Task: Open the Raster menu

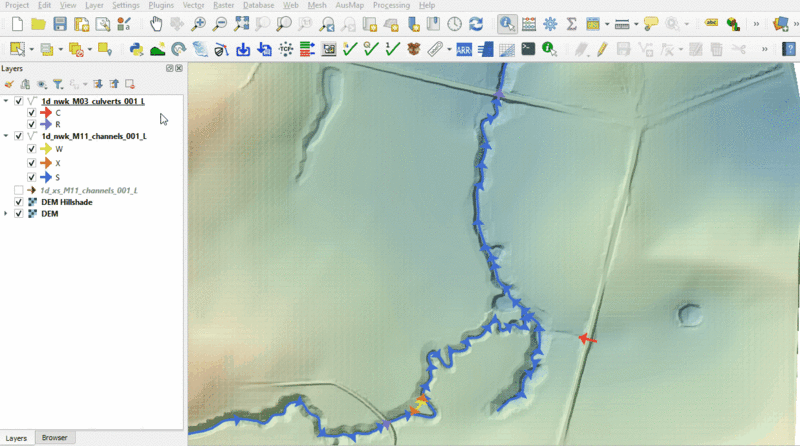Action: pyautogui.click(x=223, y=5)
